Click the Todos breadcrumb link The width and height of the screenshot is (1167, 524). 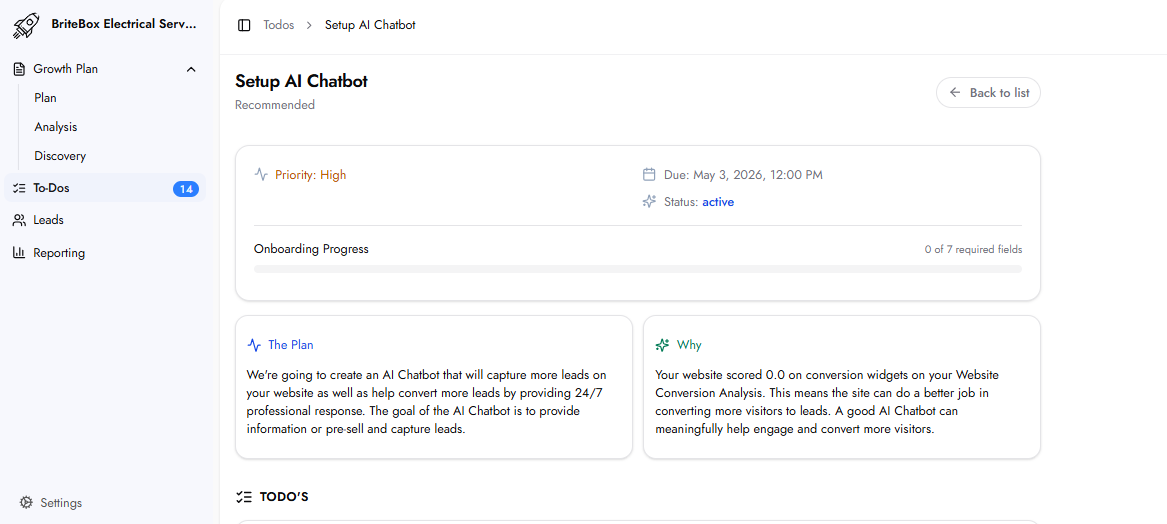coord(279,25)
